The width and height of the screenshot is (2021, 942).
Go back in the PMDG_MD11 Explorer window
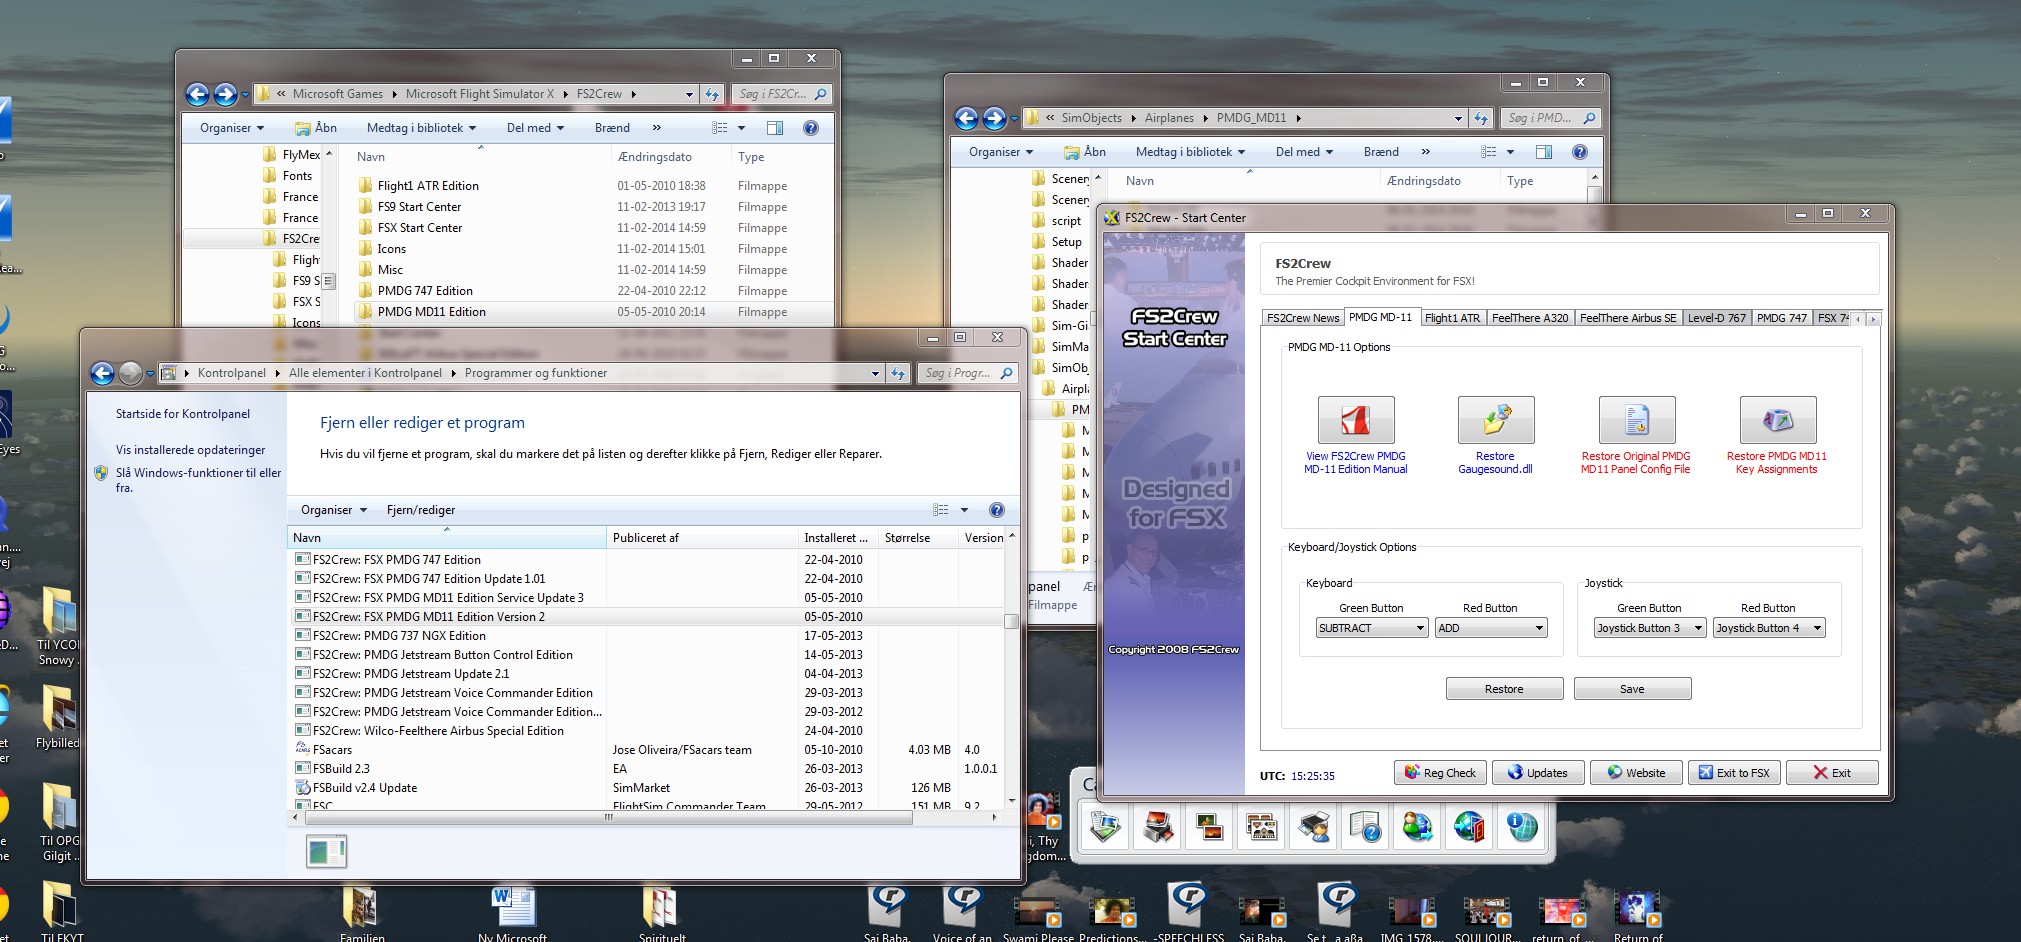click(x=967, y=118)
